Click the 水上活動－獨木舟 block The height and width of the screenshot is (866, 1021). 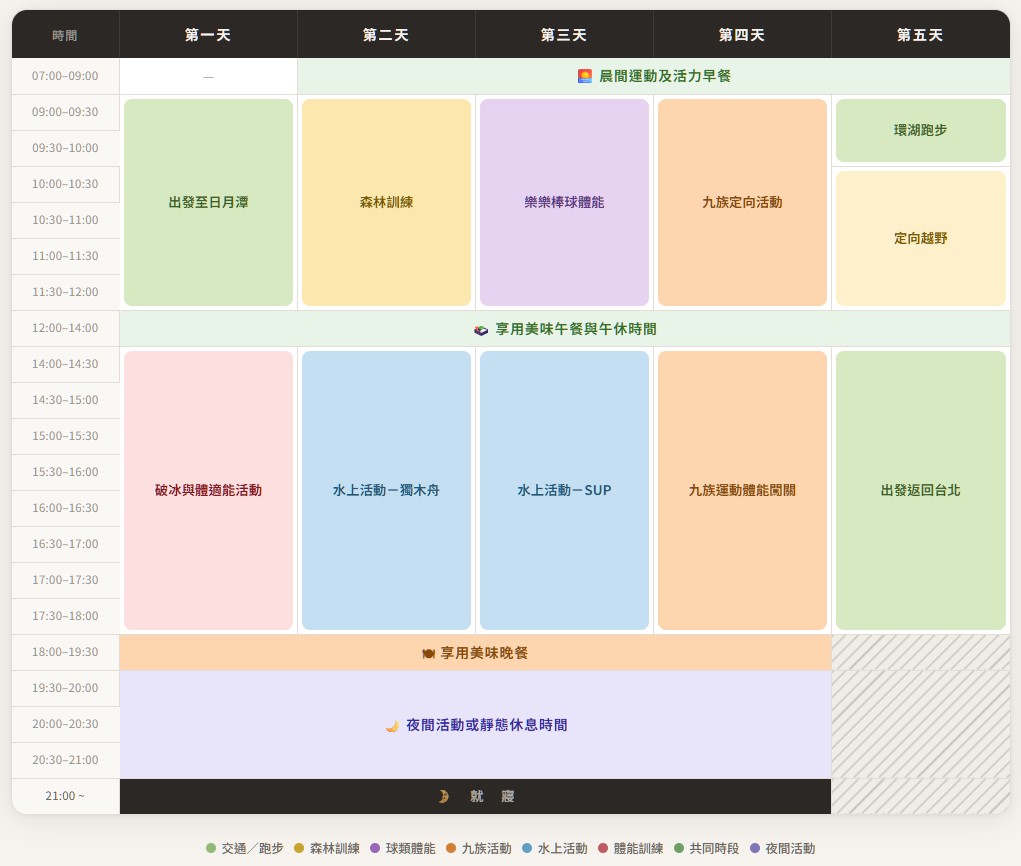coord(386,490)
